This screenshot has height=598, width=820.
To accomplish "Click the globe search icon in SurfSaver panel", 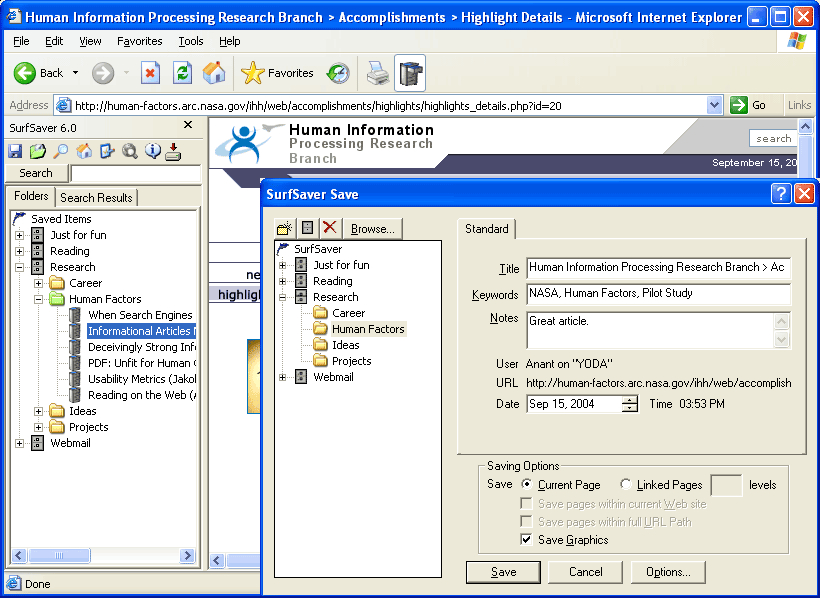I will pyautogui.click(x=130, y=152).
